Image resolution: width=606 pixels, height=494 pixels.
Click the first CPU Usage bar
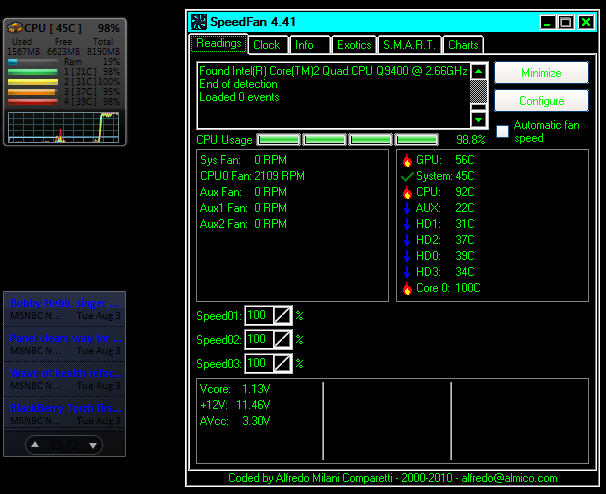[x=278, y=140]
